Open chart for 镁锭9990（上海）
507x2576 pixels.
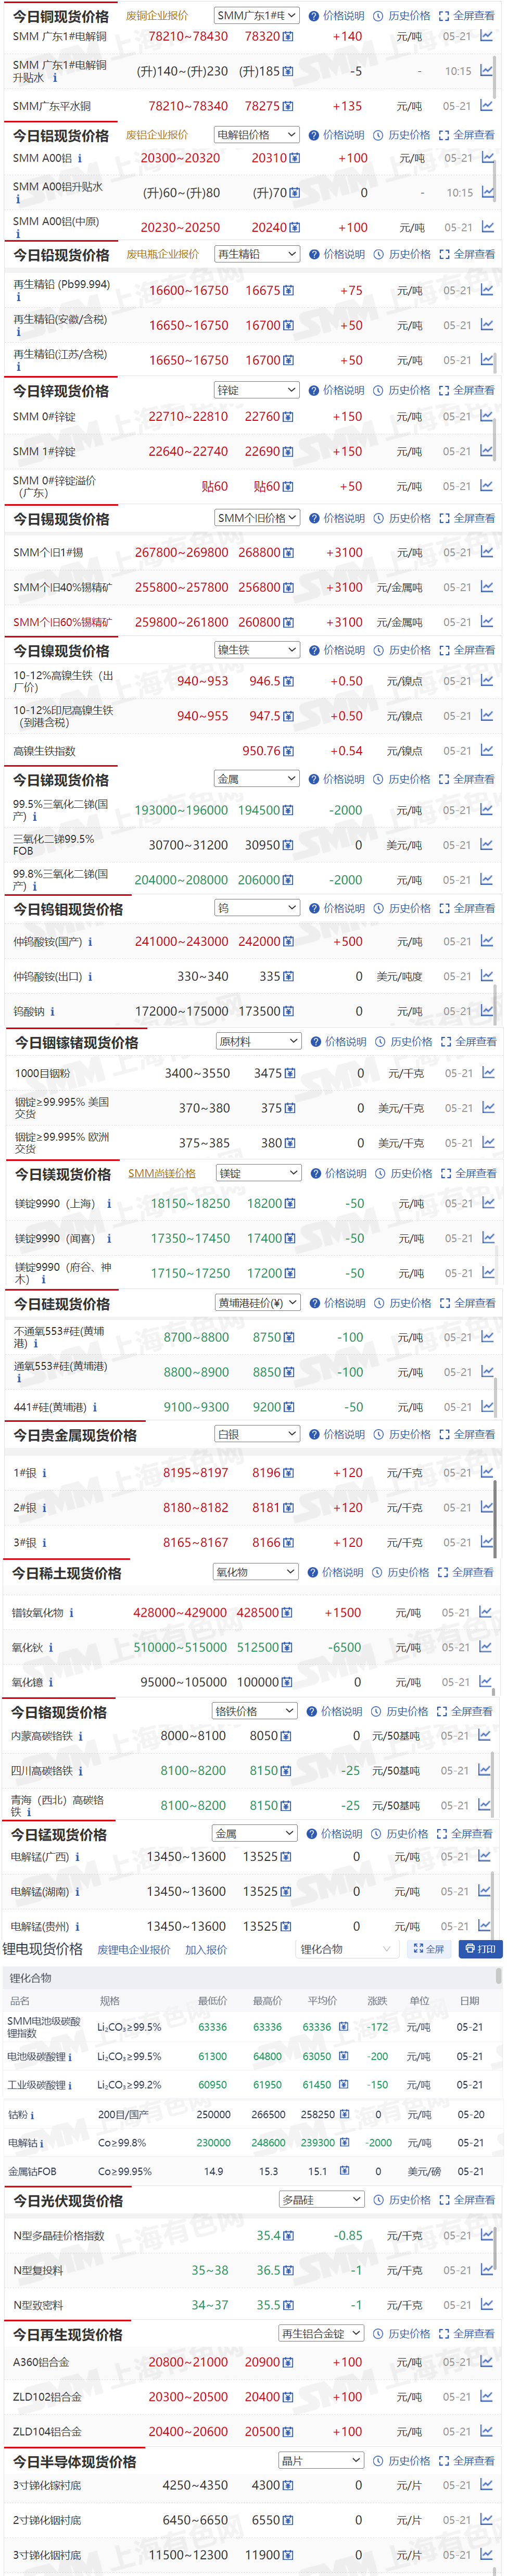point(488,1203)
